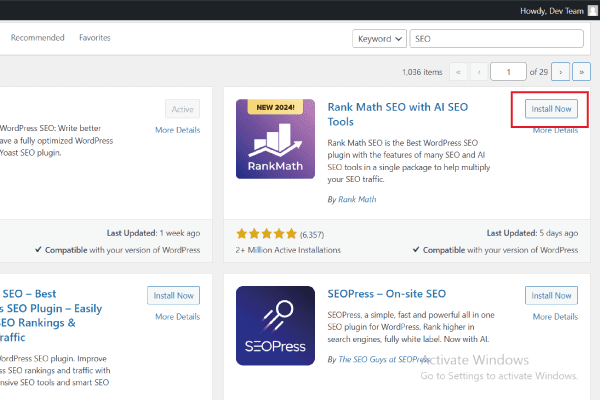The height and width of the screenshot is (400, 600).
Task: Open Rank Math SEO with AI SEO Tools title
Action: click(398, 114)
